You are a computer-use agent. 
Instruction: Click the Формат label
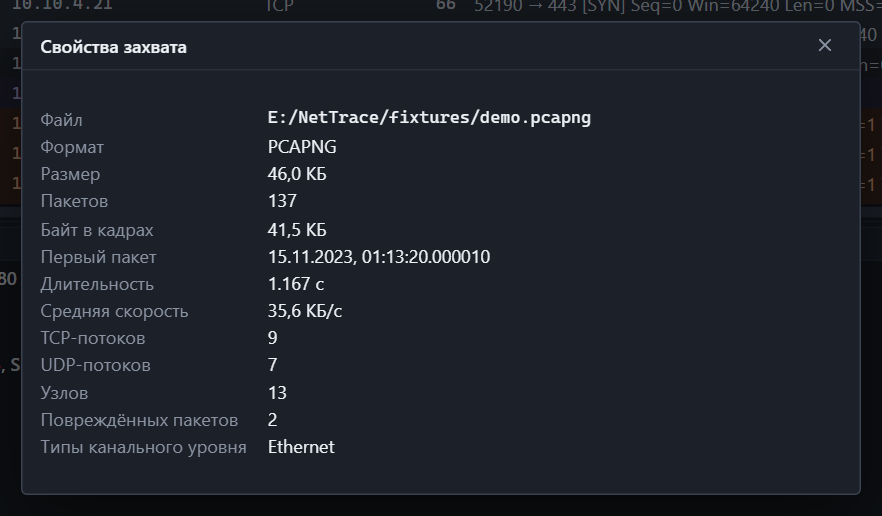point(72,147)
